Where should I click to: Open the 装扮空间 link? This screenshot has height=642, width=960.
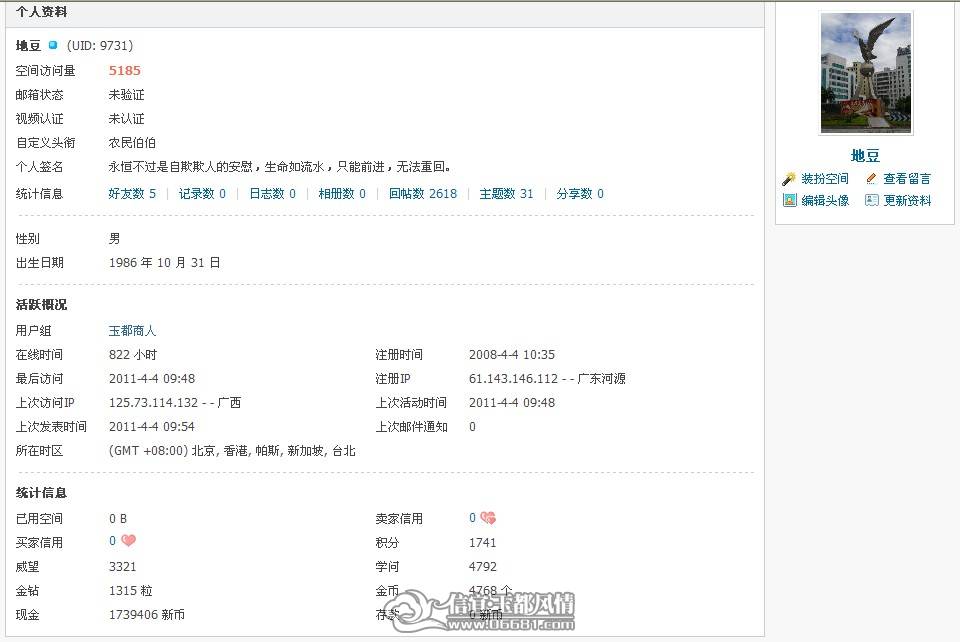pyautogui.click(x=825, y=179)
